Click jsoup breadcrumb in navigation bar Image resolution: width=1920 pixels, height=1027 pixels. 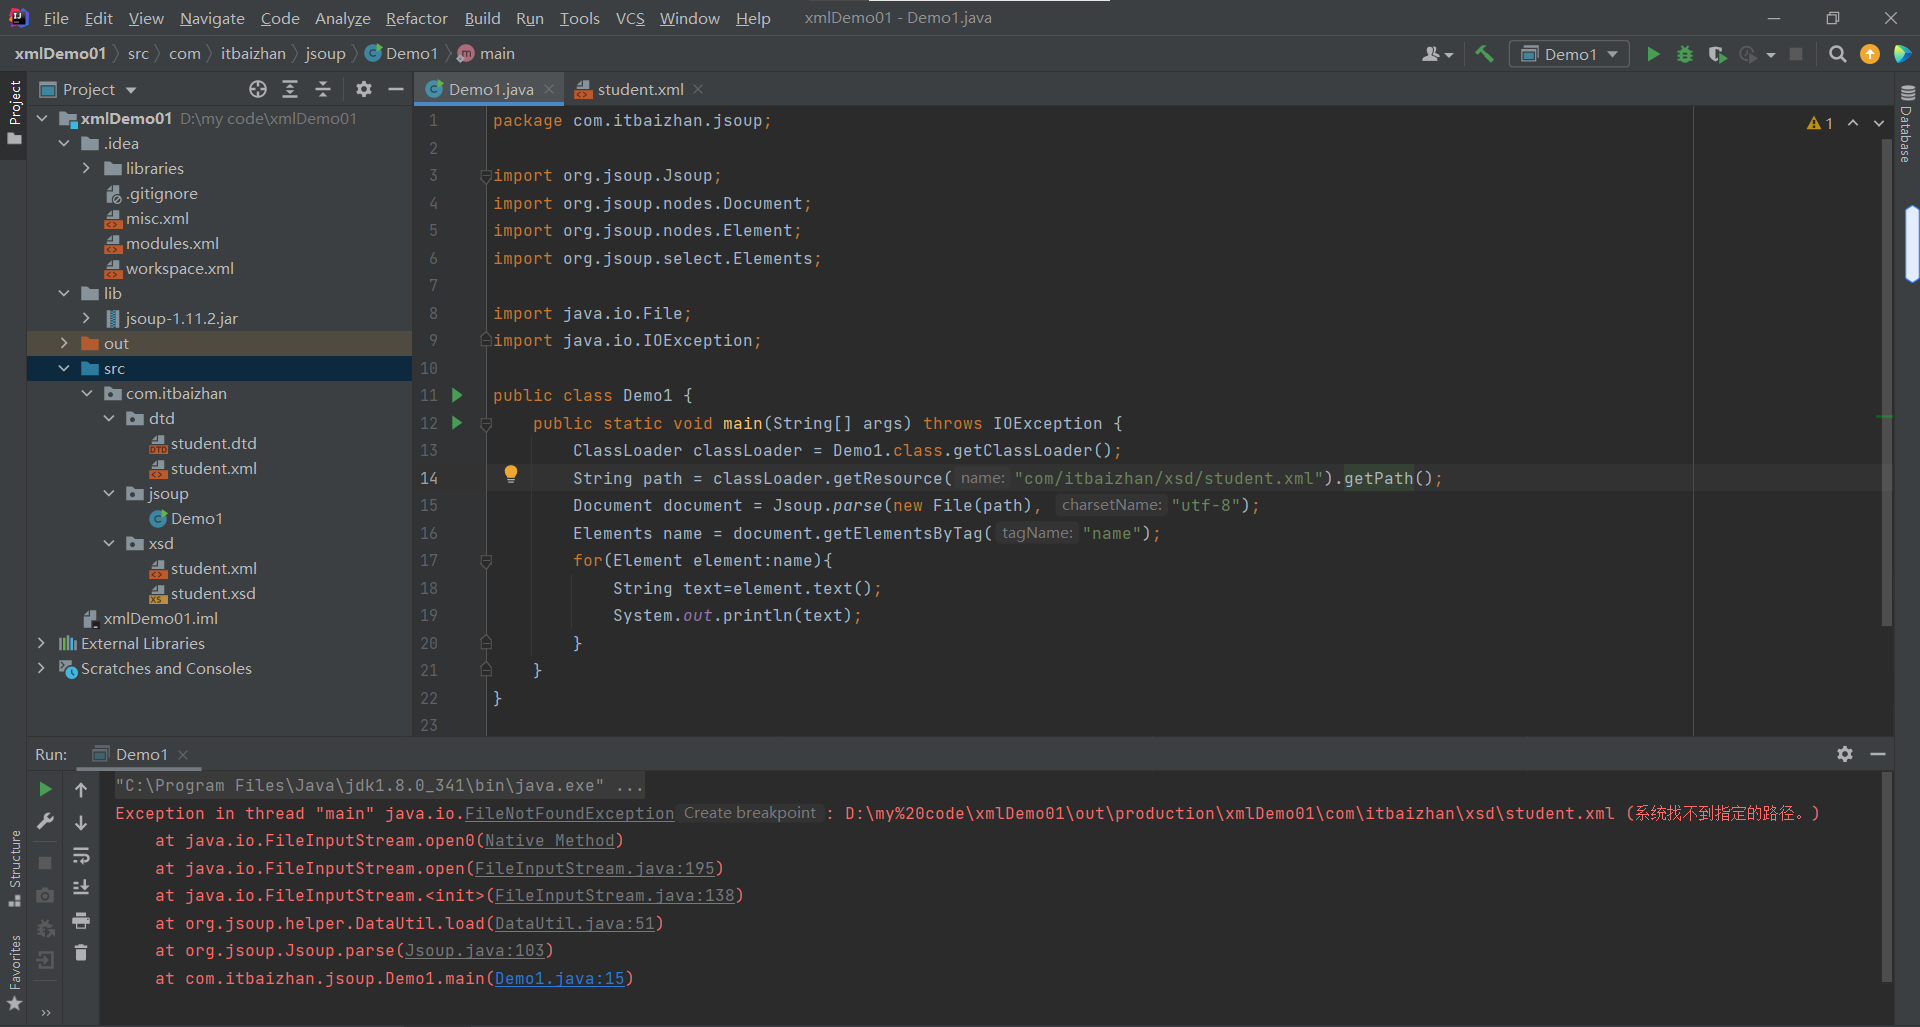click(325, 54)
